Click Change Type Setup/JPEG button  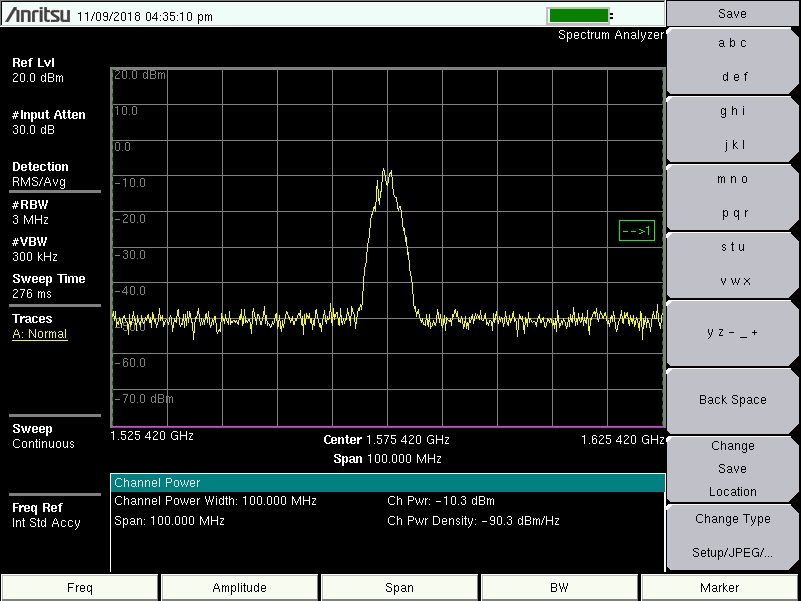732,536
